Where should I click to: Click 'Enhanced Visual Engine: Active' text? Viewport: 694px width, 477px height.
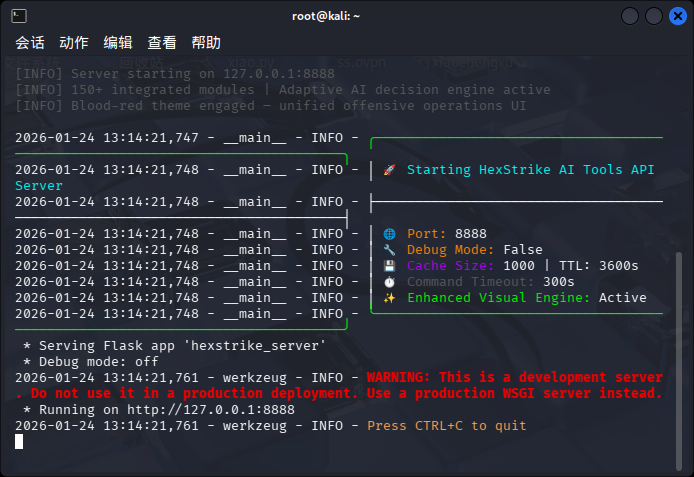click(527, 298)
